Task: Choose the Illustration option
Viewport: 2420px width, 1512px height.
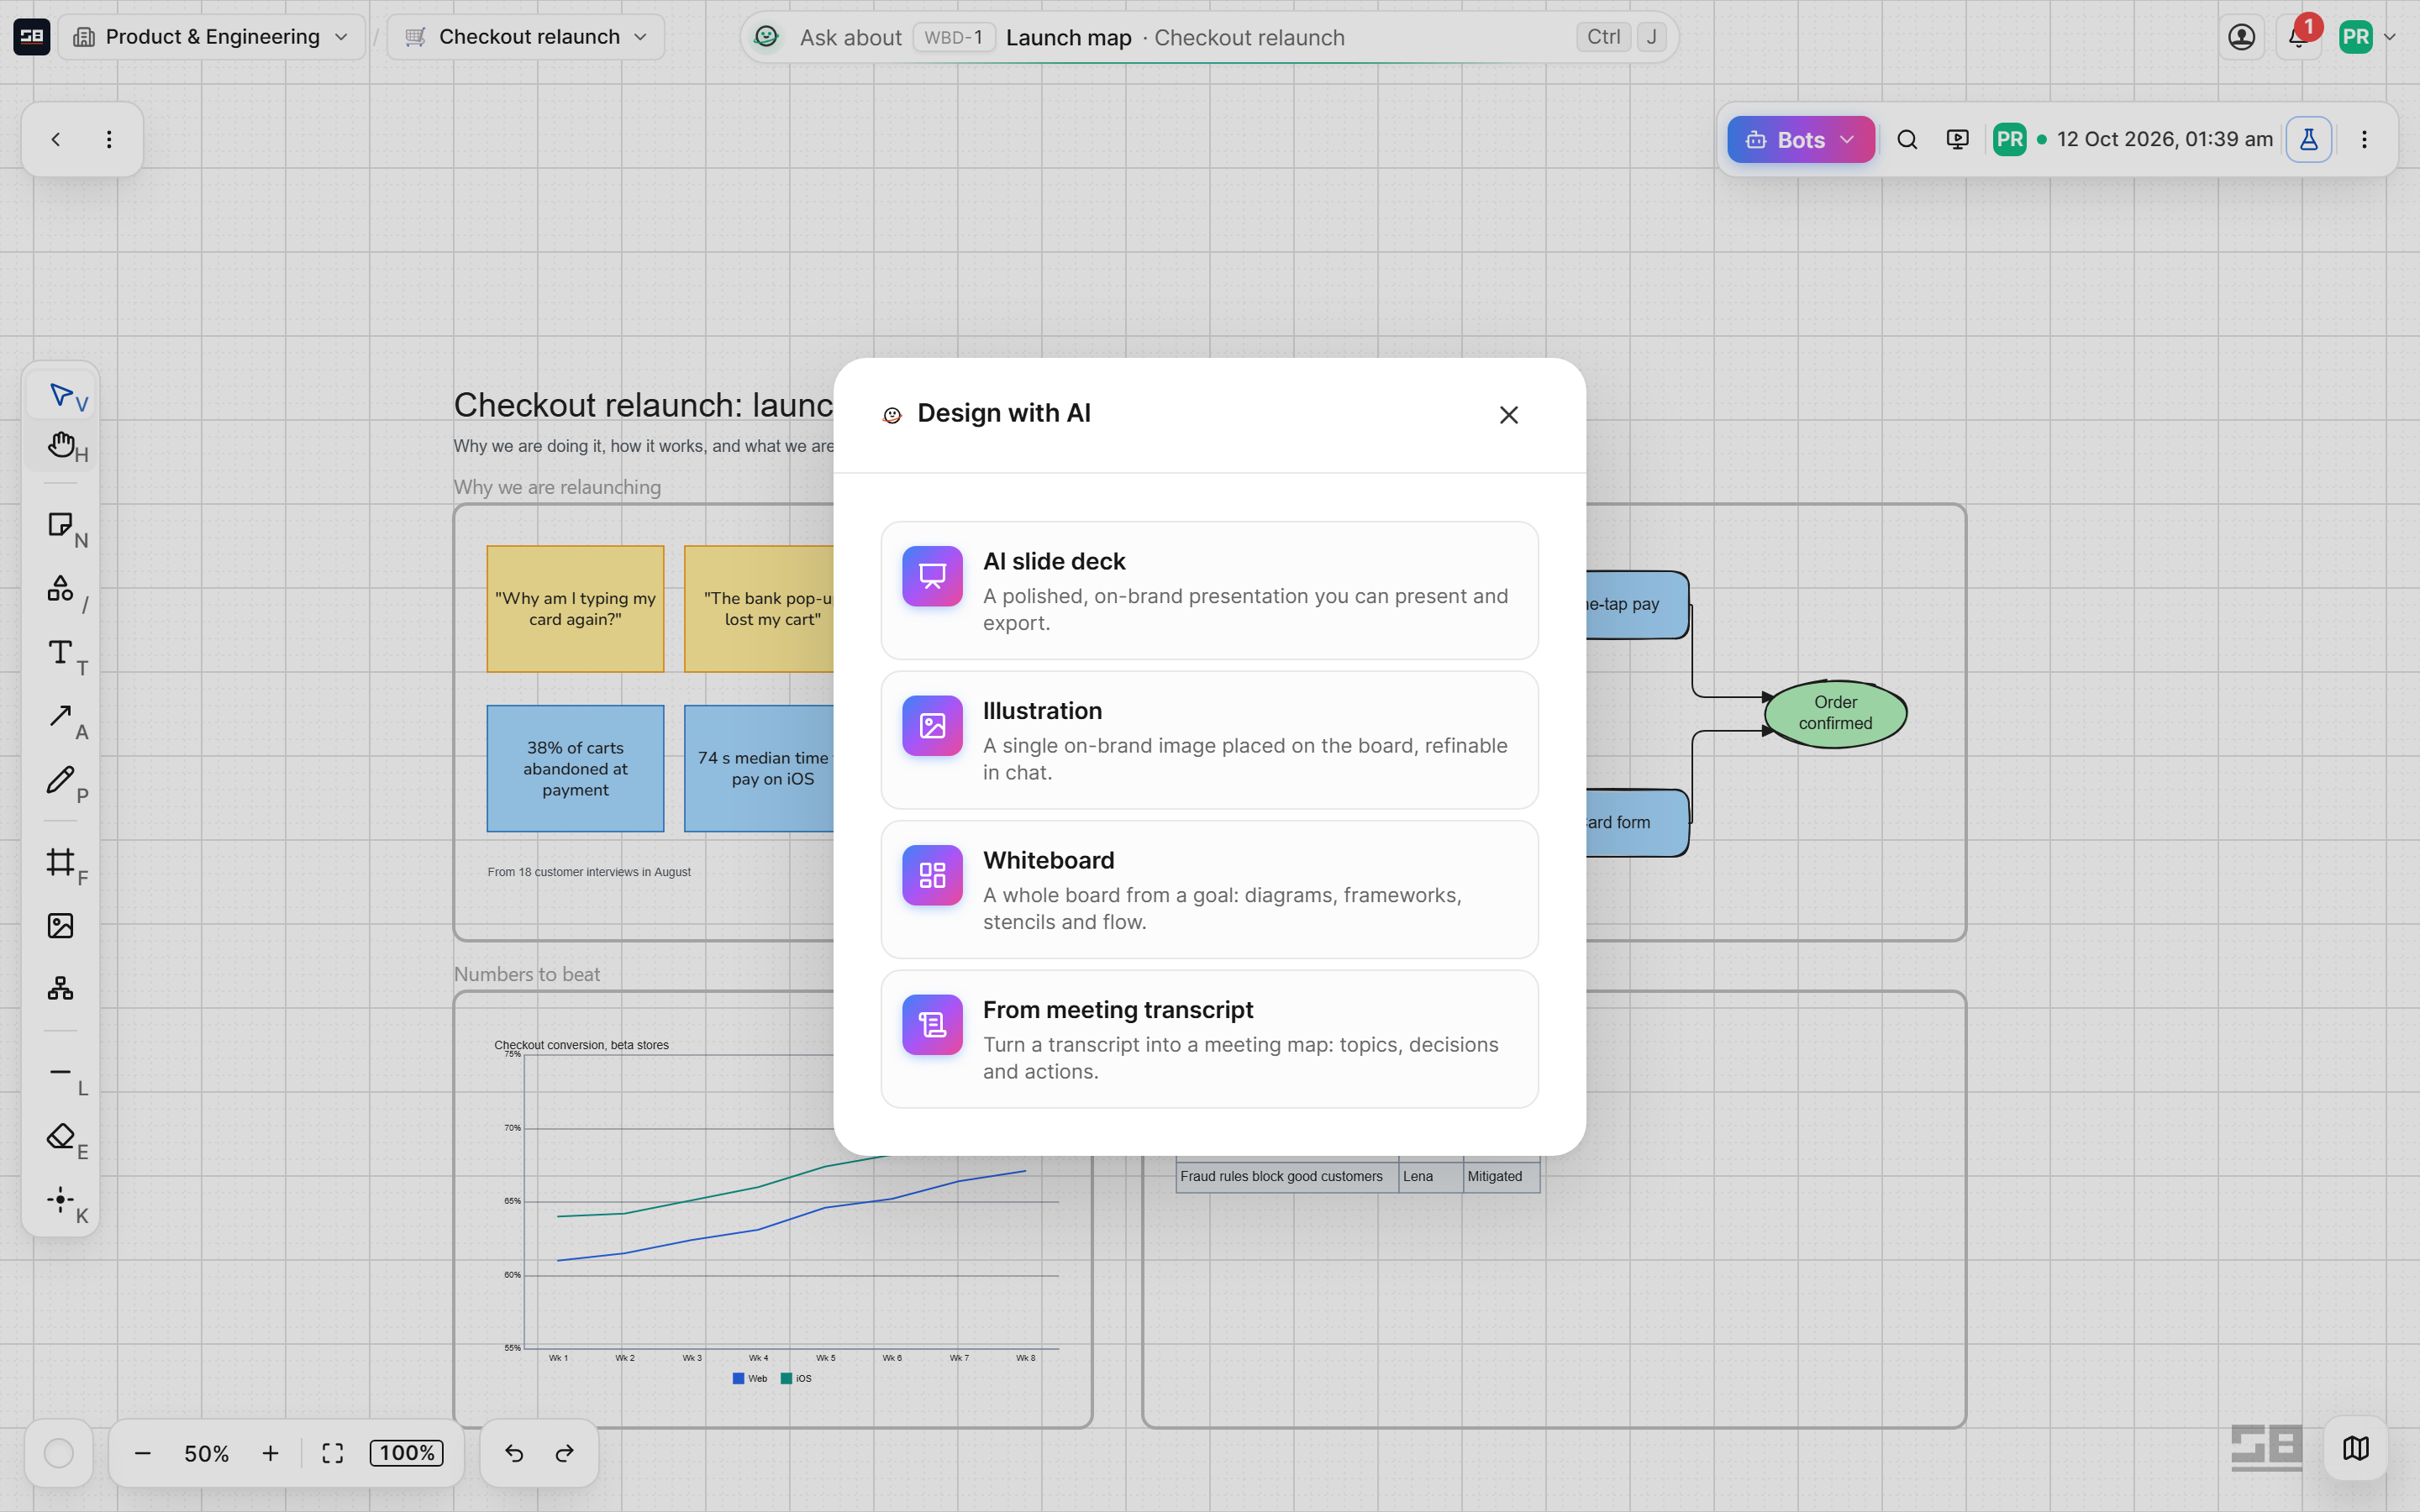Action: (1209, 740)
